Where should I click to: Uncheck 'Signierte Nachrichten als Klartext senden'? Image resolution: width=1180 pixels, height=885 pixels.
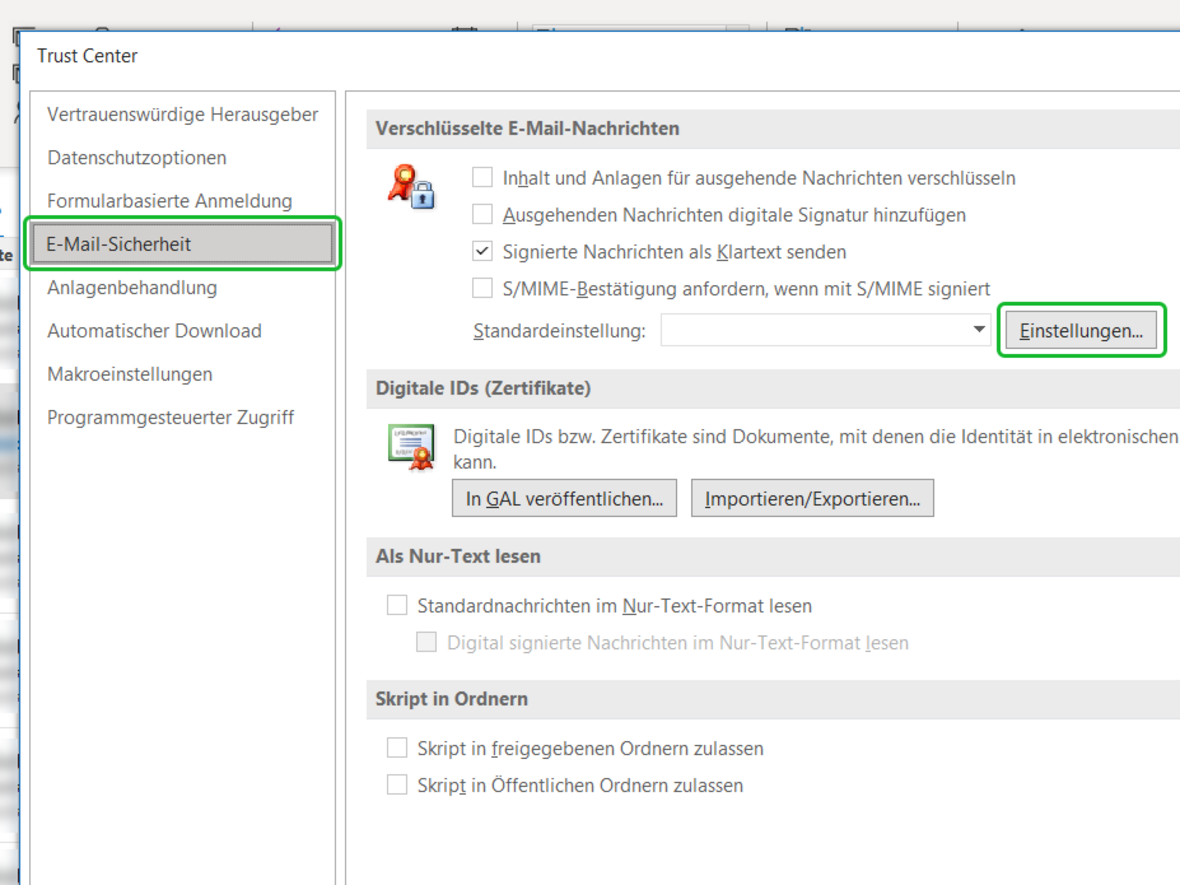(483, 251)
